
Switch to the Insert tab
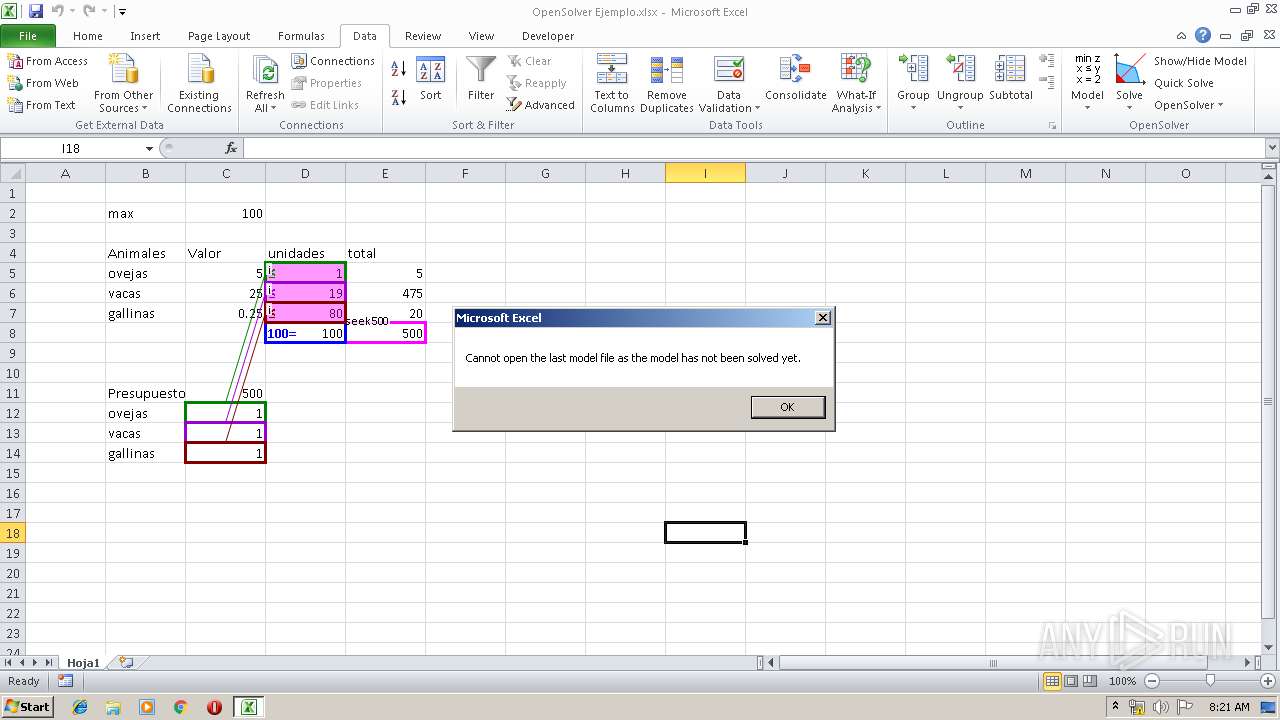pos(145,36)
